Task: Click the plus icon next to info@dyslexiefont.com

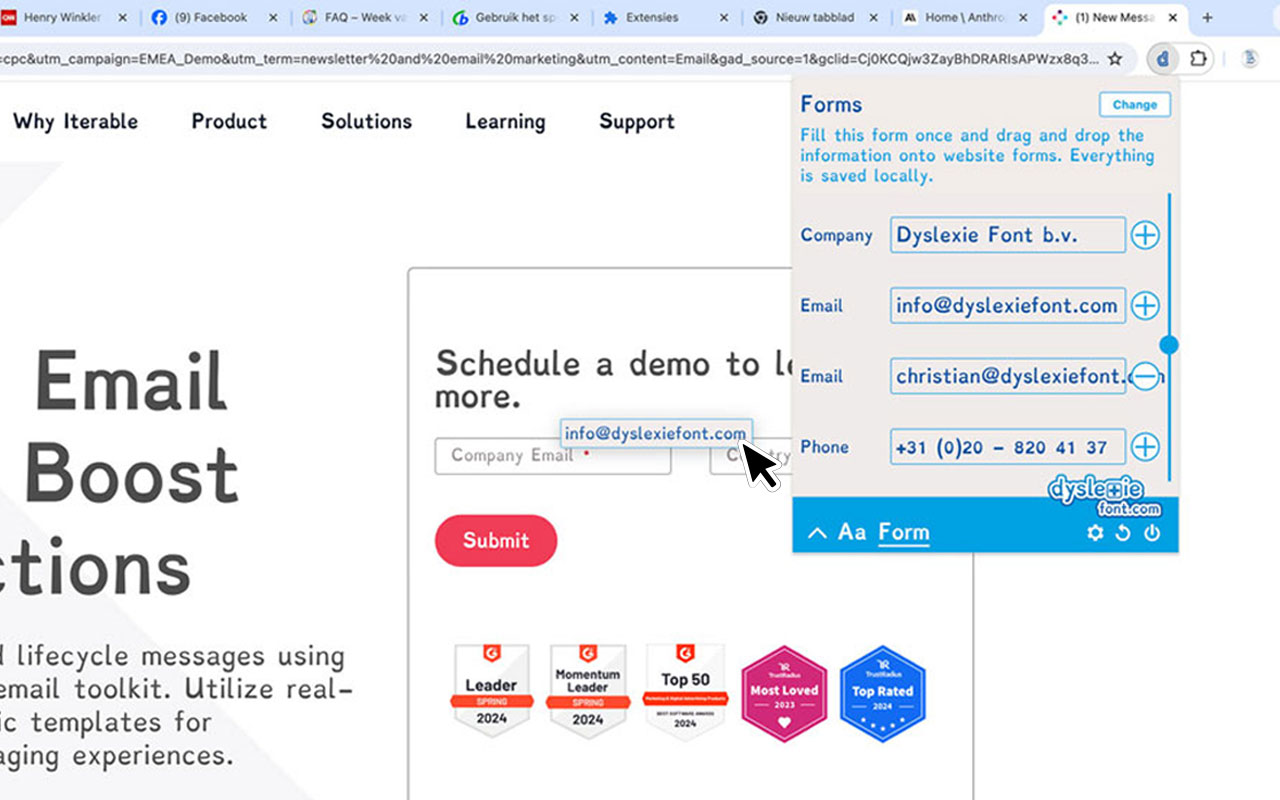Action: point(1145,306)
